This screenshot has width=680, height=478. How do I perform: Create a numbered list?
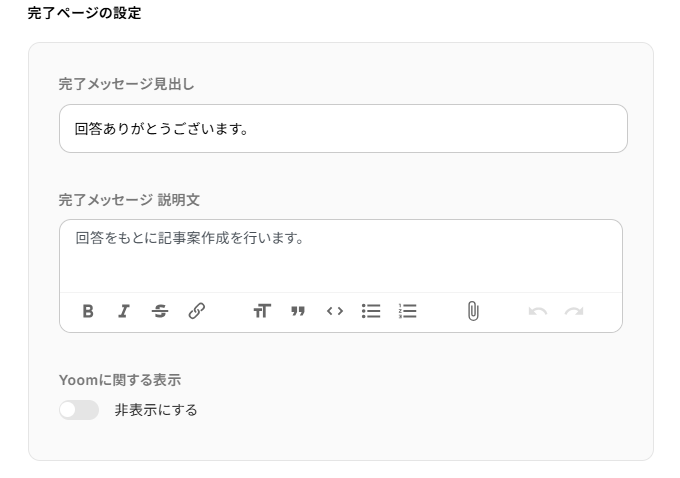pos(407,311)
